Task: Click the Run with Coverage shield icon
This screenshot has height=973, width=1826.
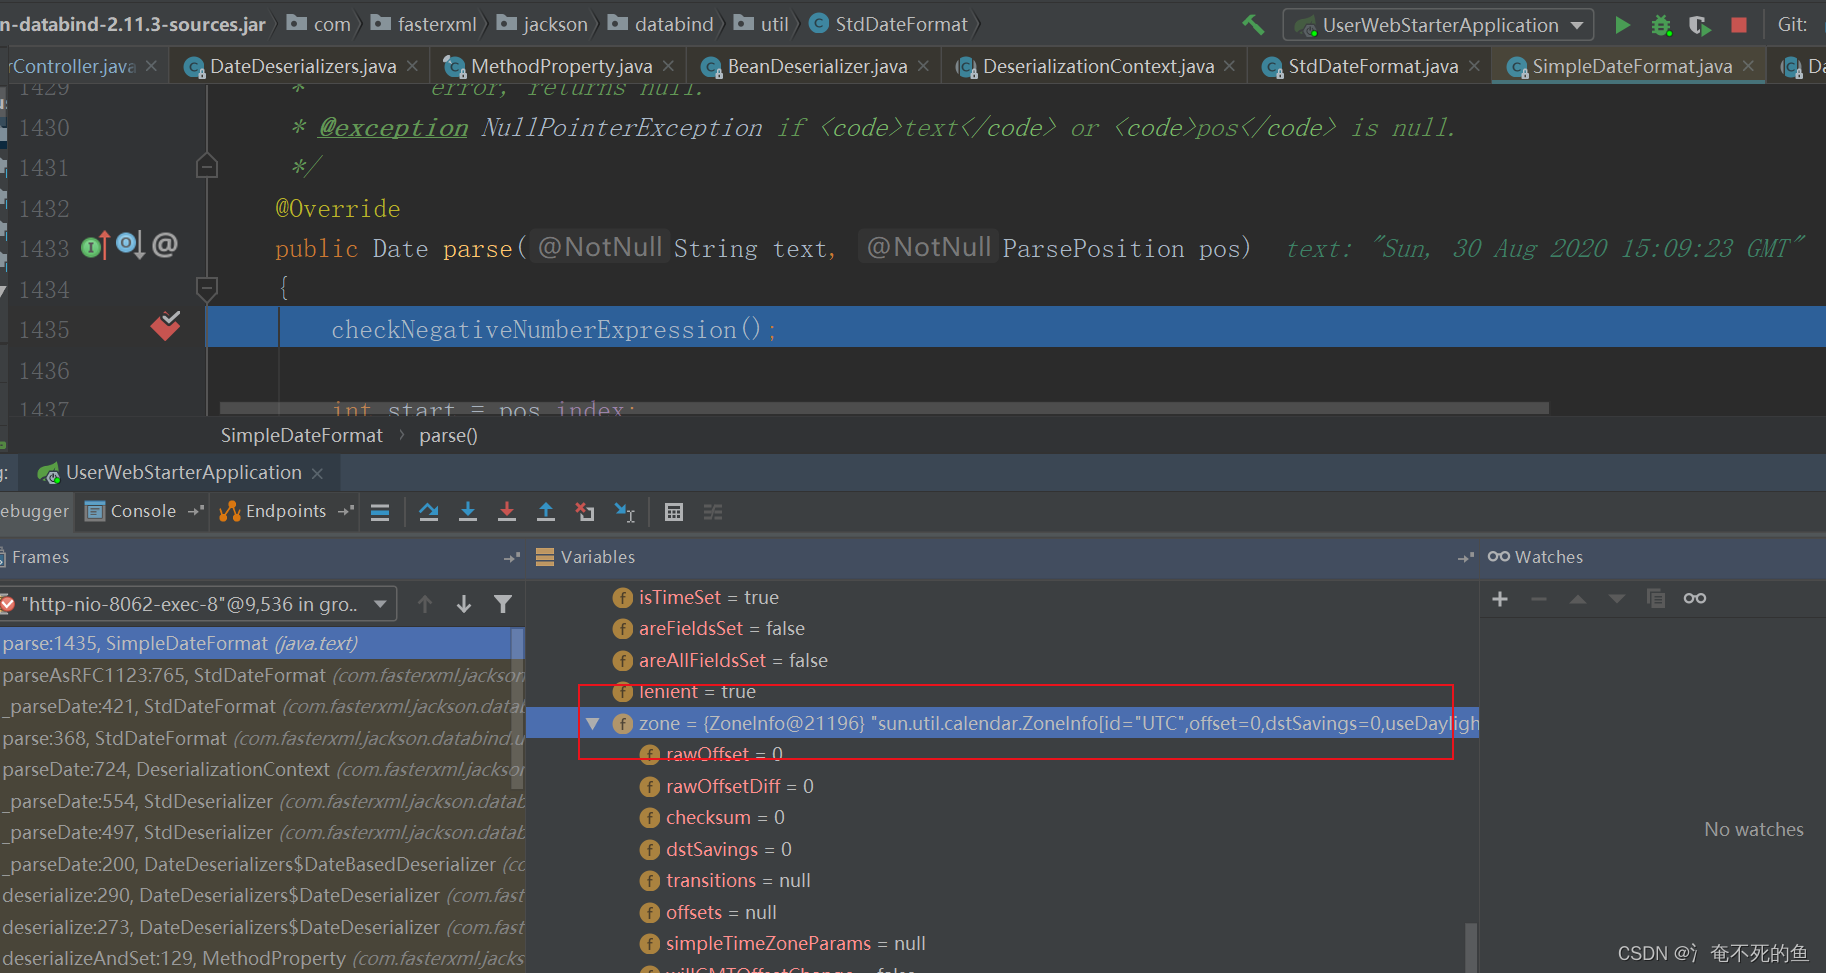Action: (1699, 24)
